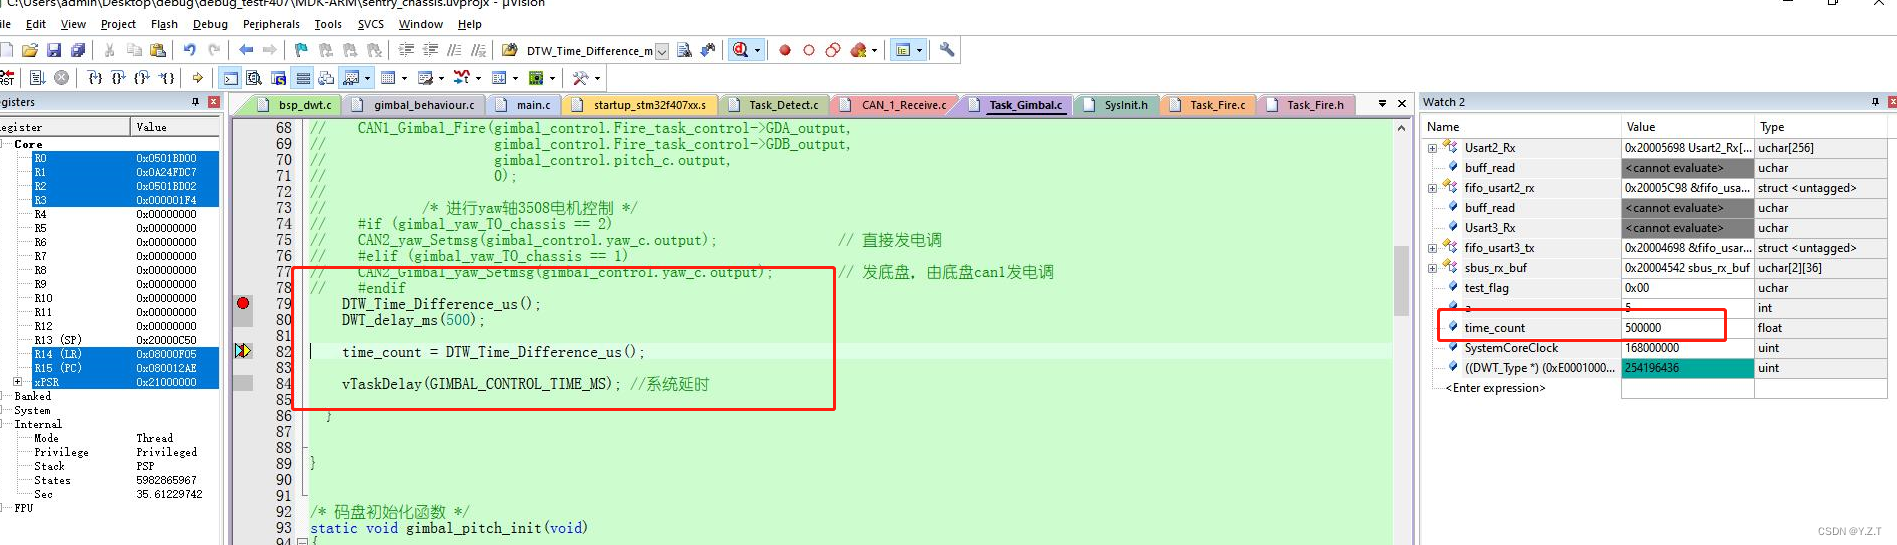Open the editor tab list dropdown arrow
This screenshot has height=545, width=1897.
(x=1382, y=103)
